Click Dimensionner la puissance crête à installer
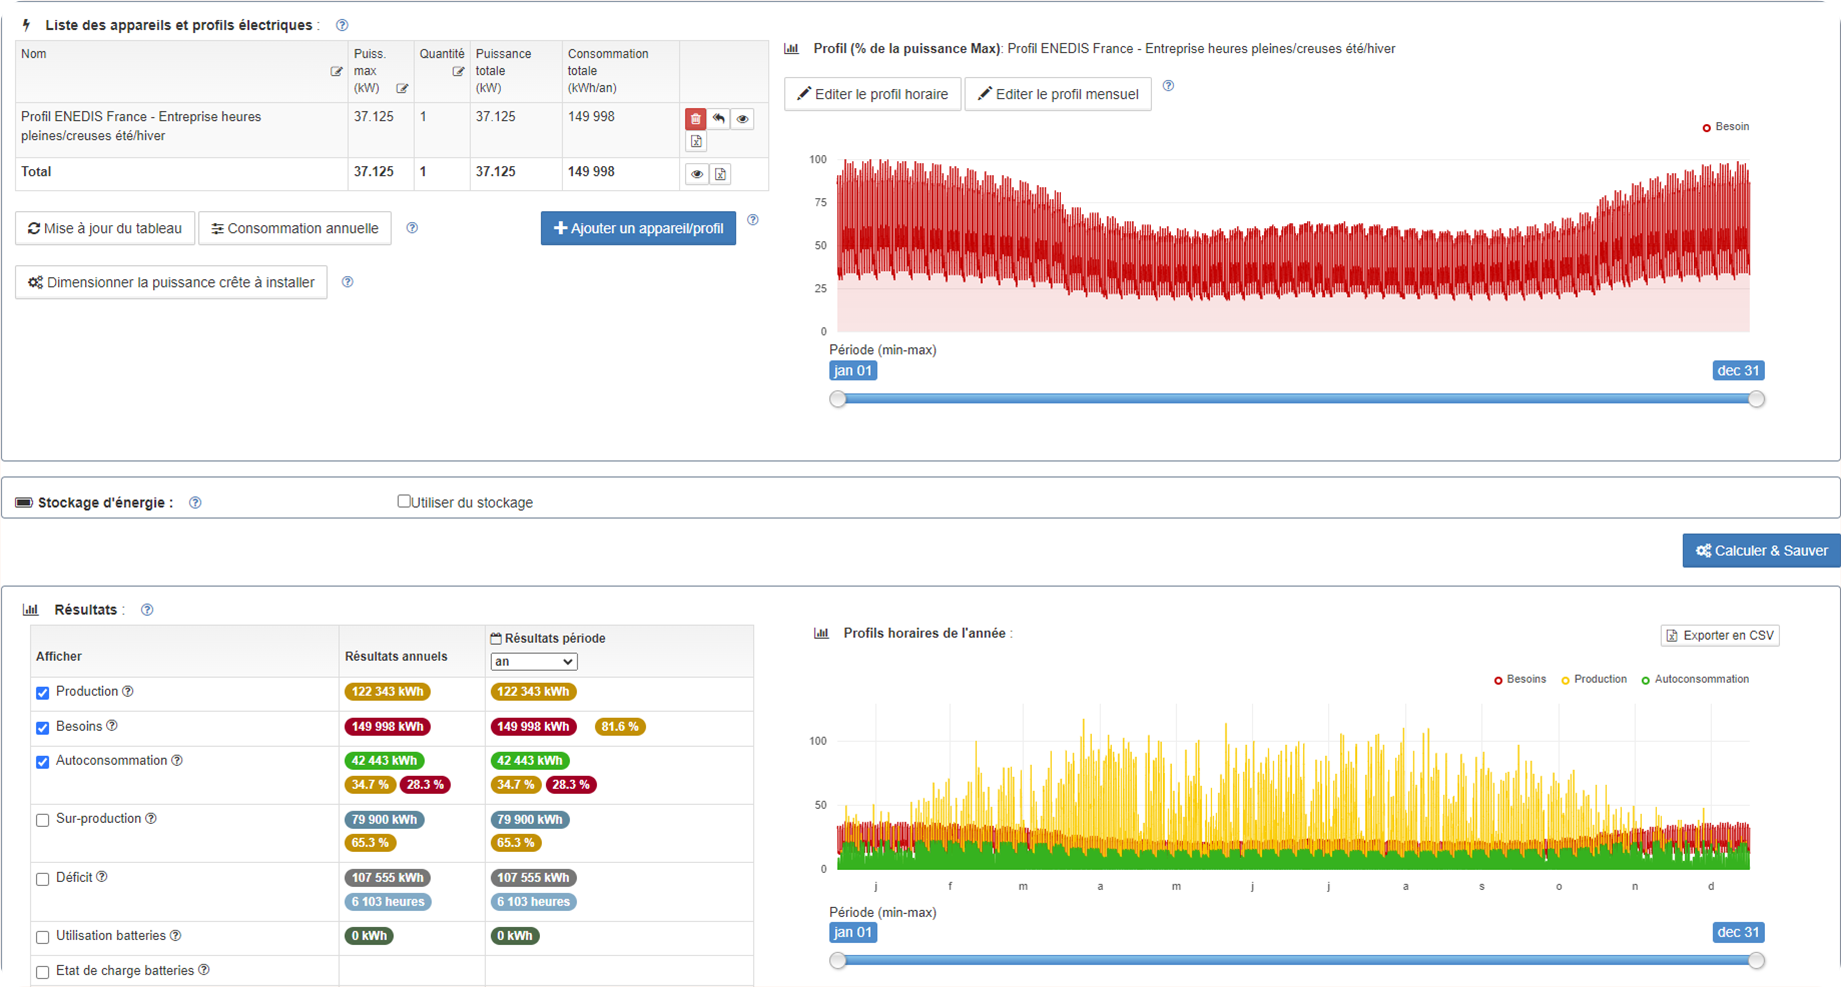The image size is (1841, 987). 171,282
